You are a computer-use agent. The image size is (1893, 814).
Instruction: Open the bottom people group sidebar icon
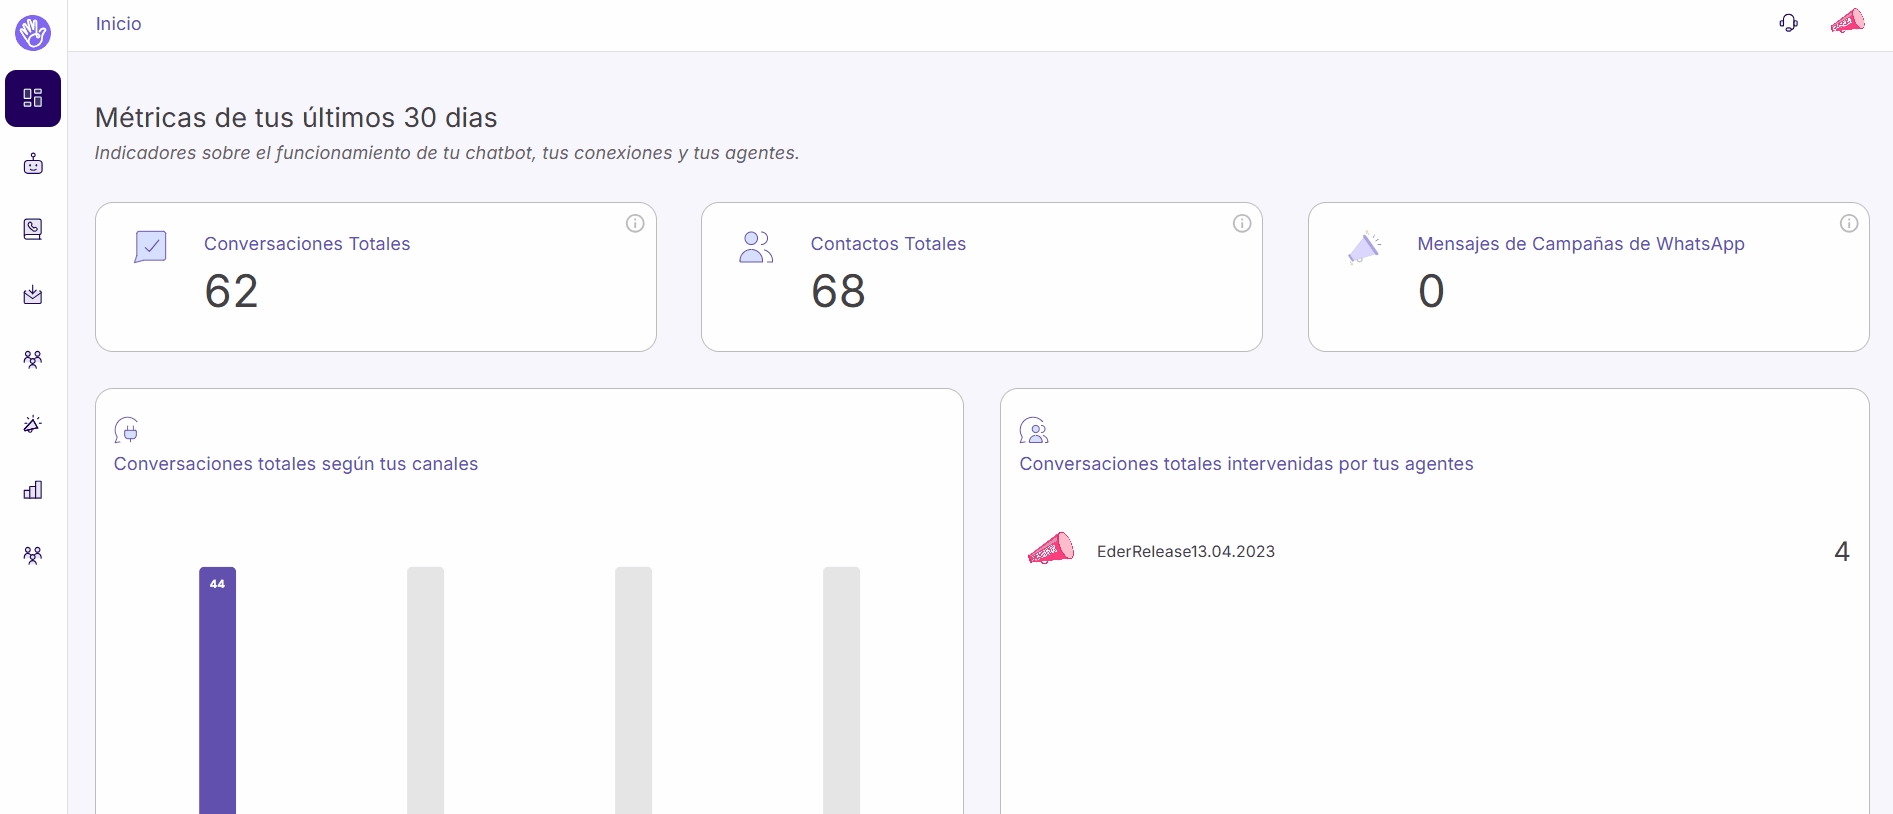(33, 555)
